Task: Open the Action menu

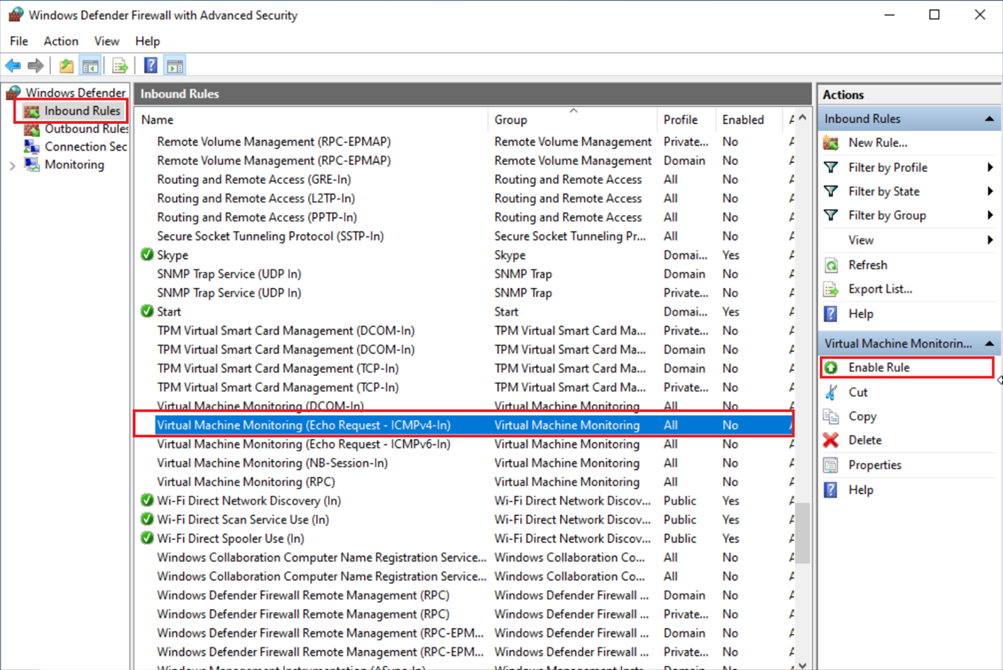Action: tap(61, 41)
